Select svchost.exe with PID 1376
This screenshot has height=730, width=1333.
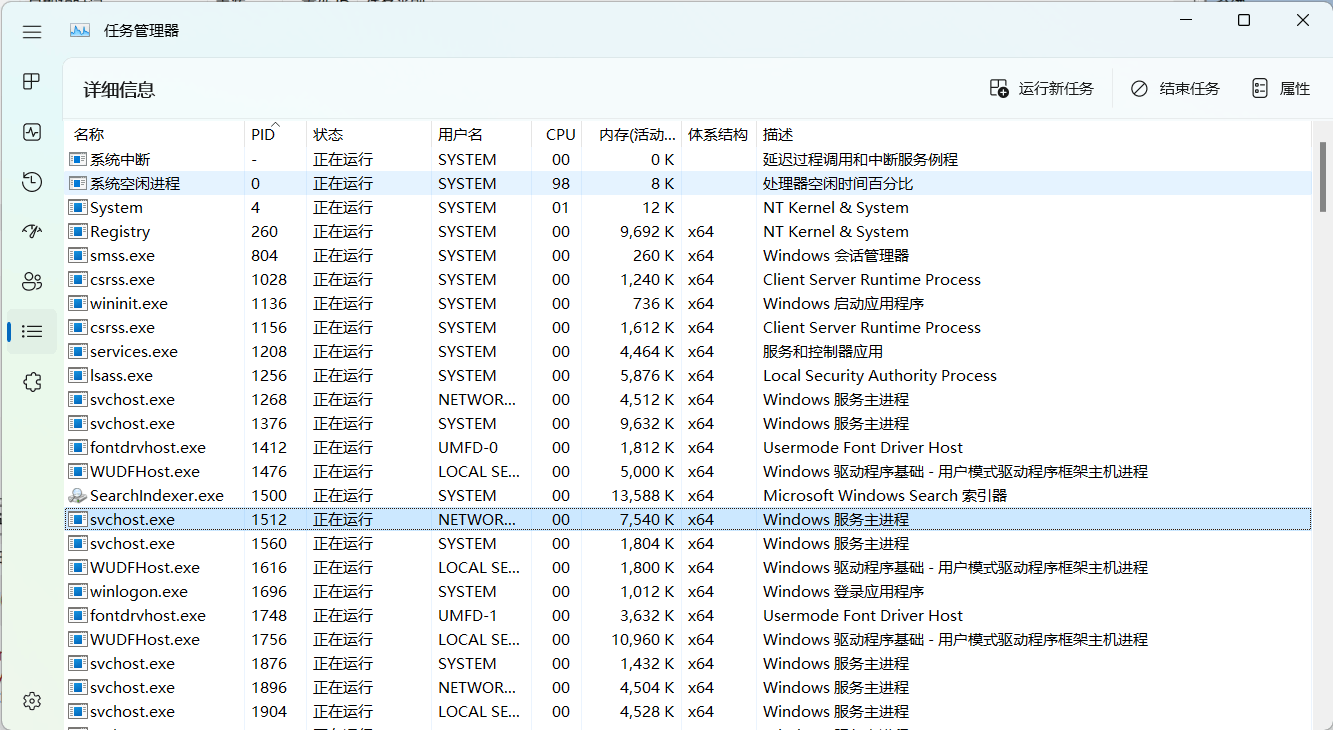pyautogui.click(x=688, y=424)
